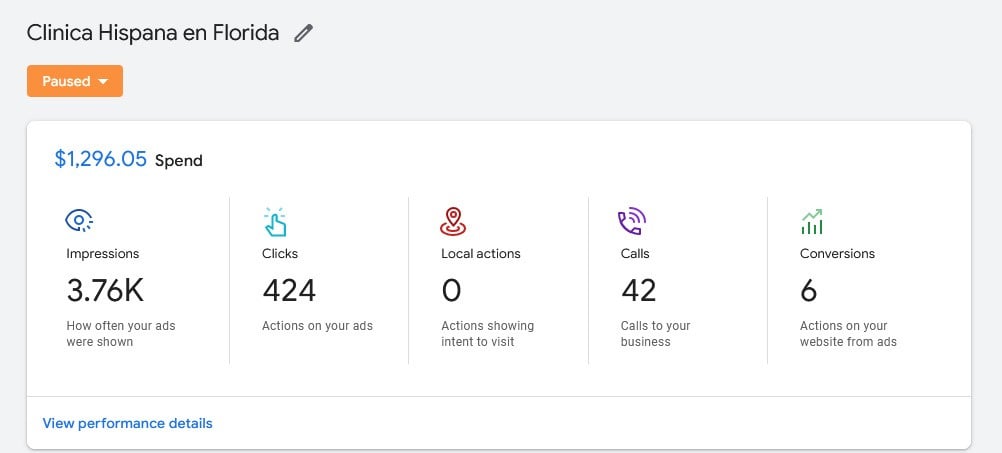
Task: Click the 6 conversions value
Action: click(x=808, y=290)
